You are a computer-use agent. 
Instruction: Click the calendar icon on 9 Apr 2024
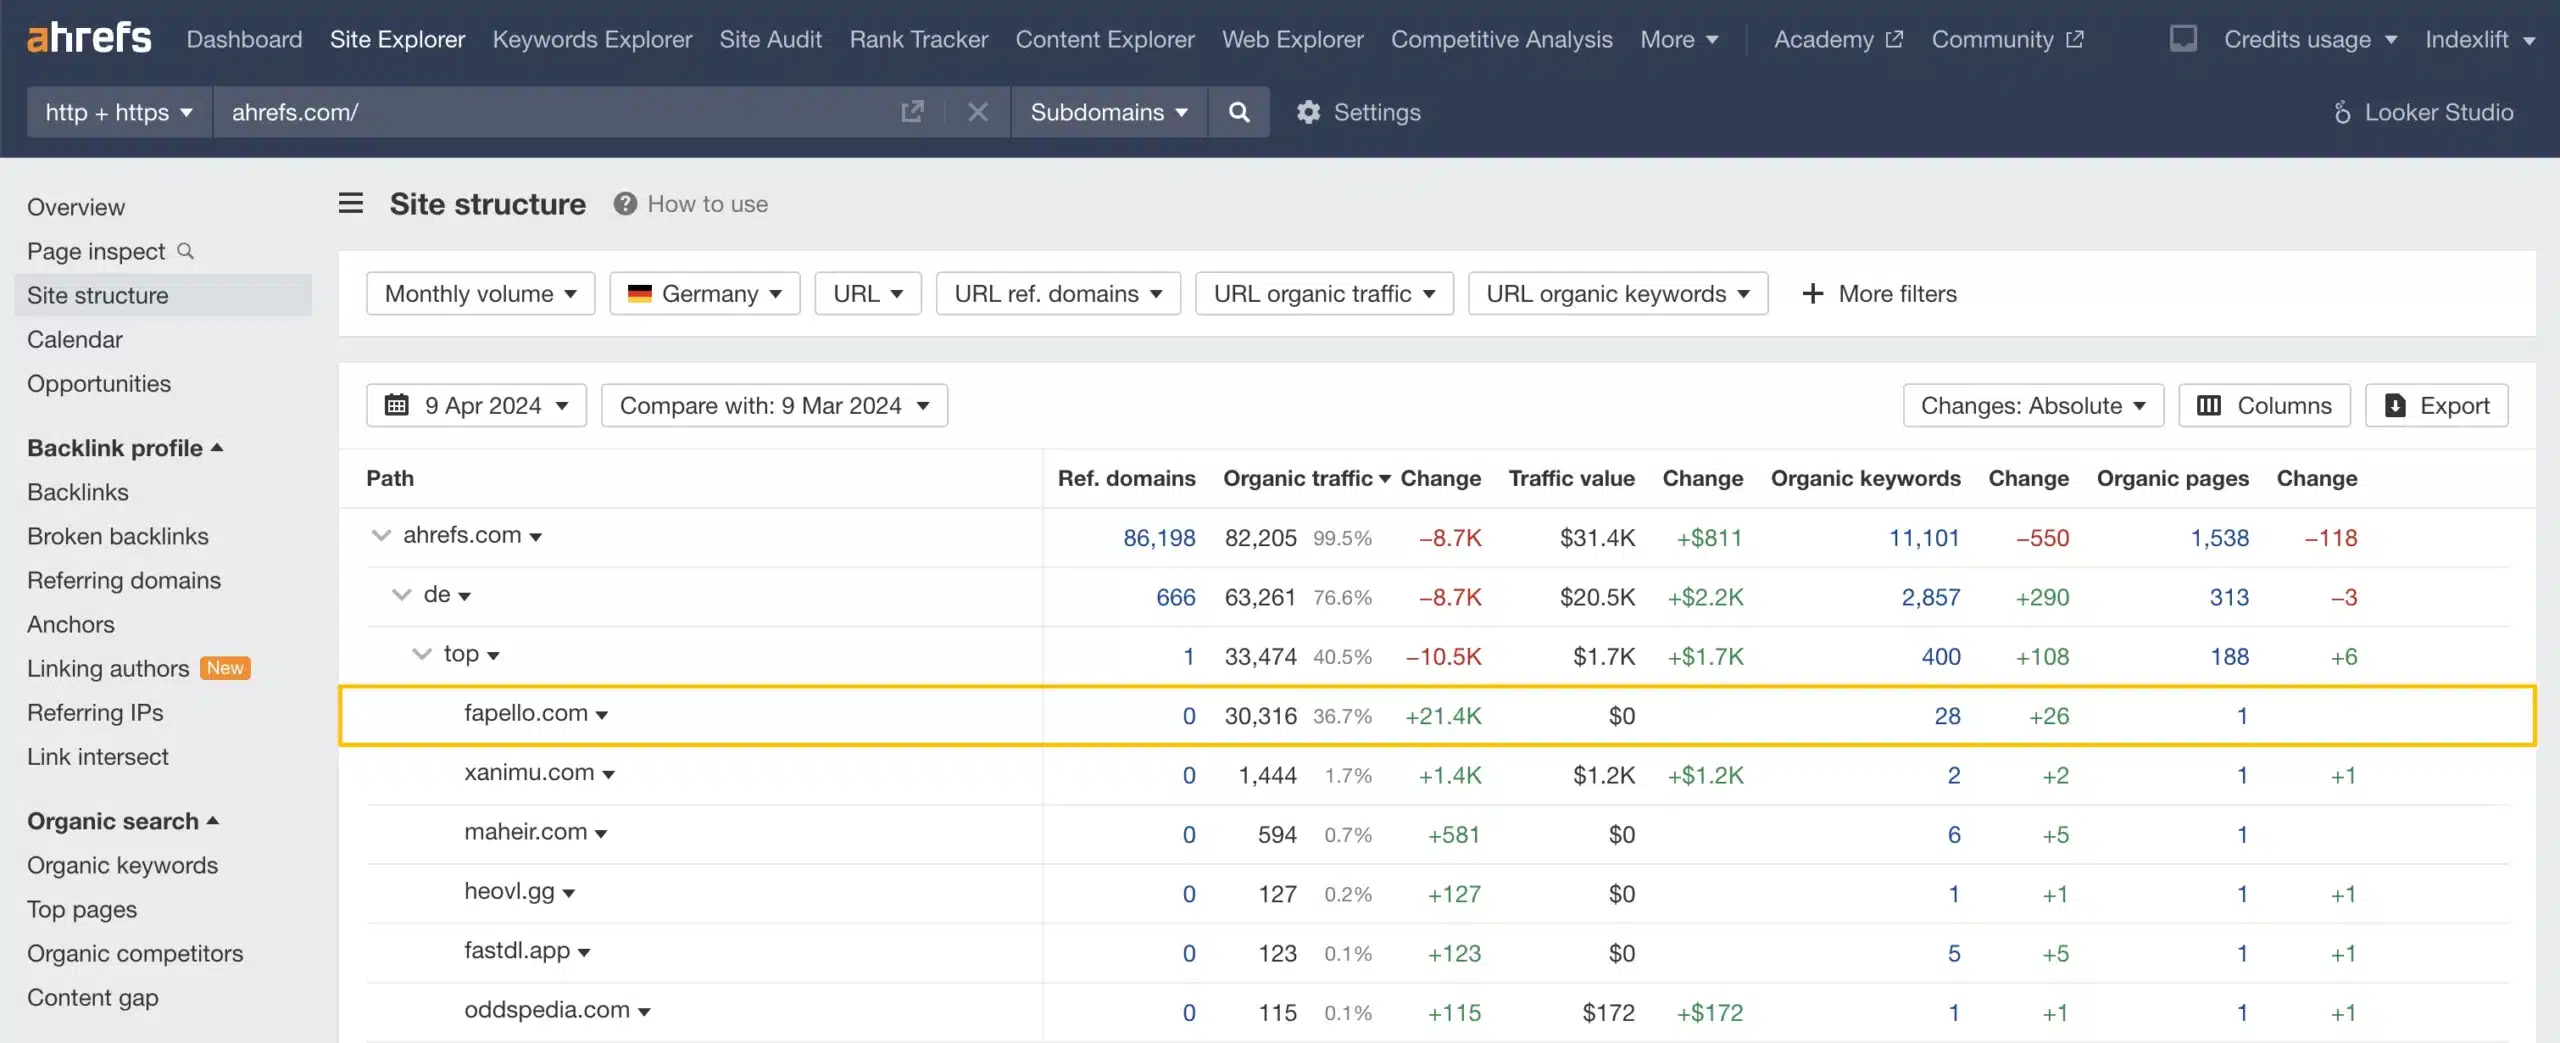pos(397,405)
